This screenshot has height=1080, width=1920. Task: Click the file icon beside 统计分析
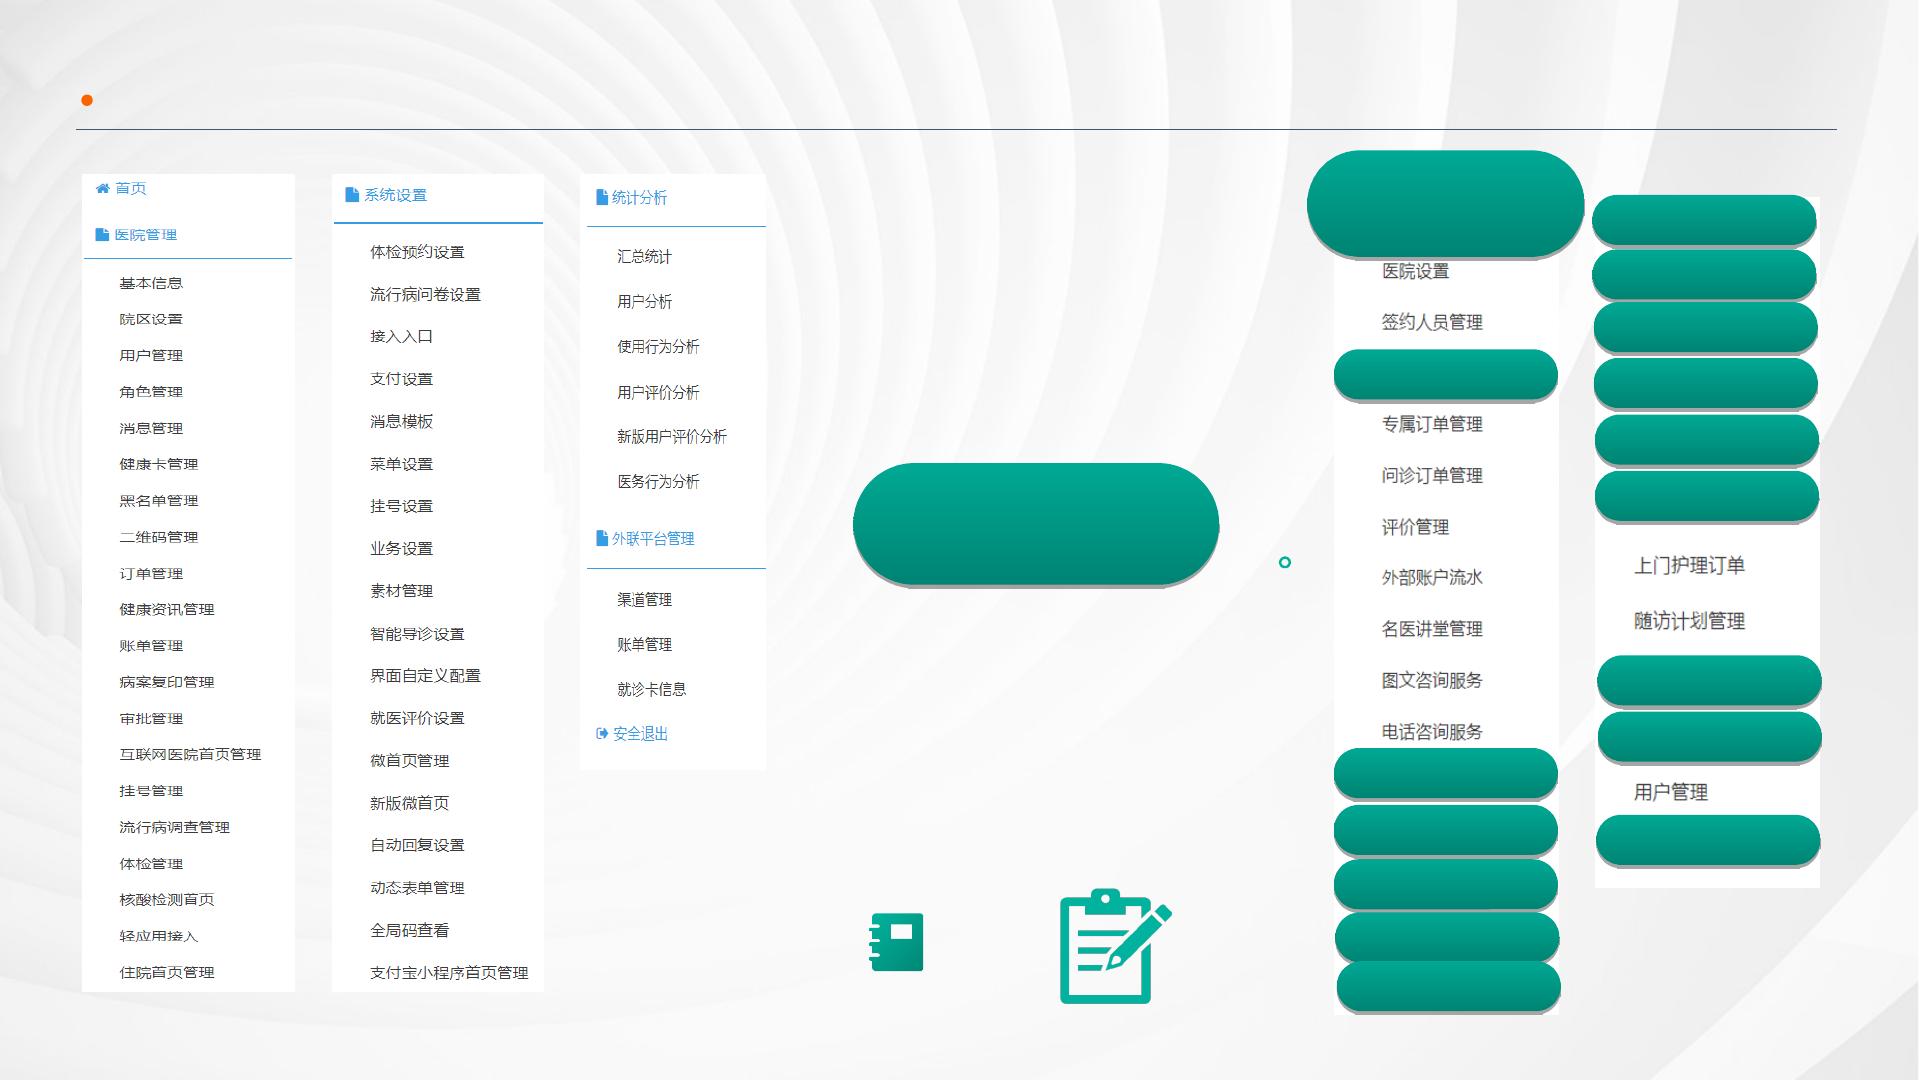(x=602, y=198)
